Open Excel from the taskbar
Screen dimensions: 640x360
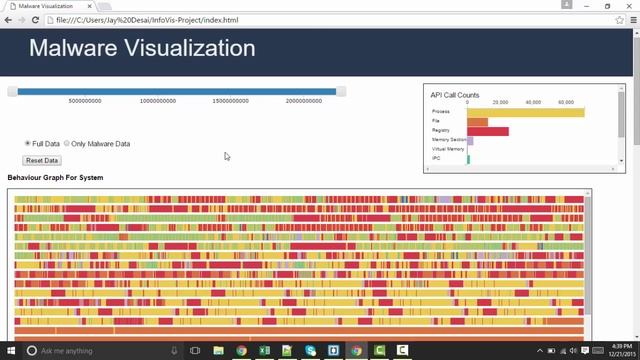tap(264, 351)
